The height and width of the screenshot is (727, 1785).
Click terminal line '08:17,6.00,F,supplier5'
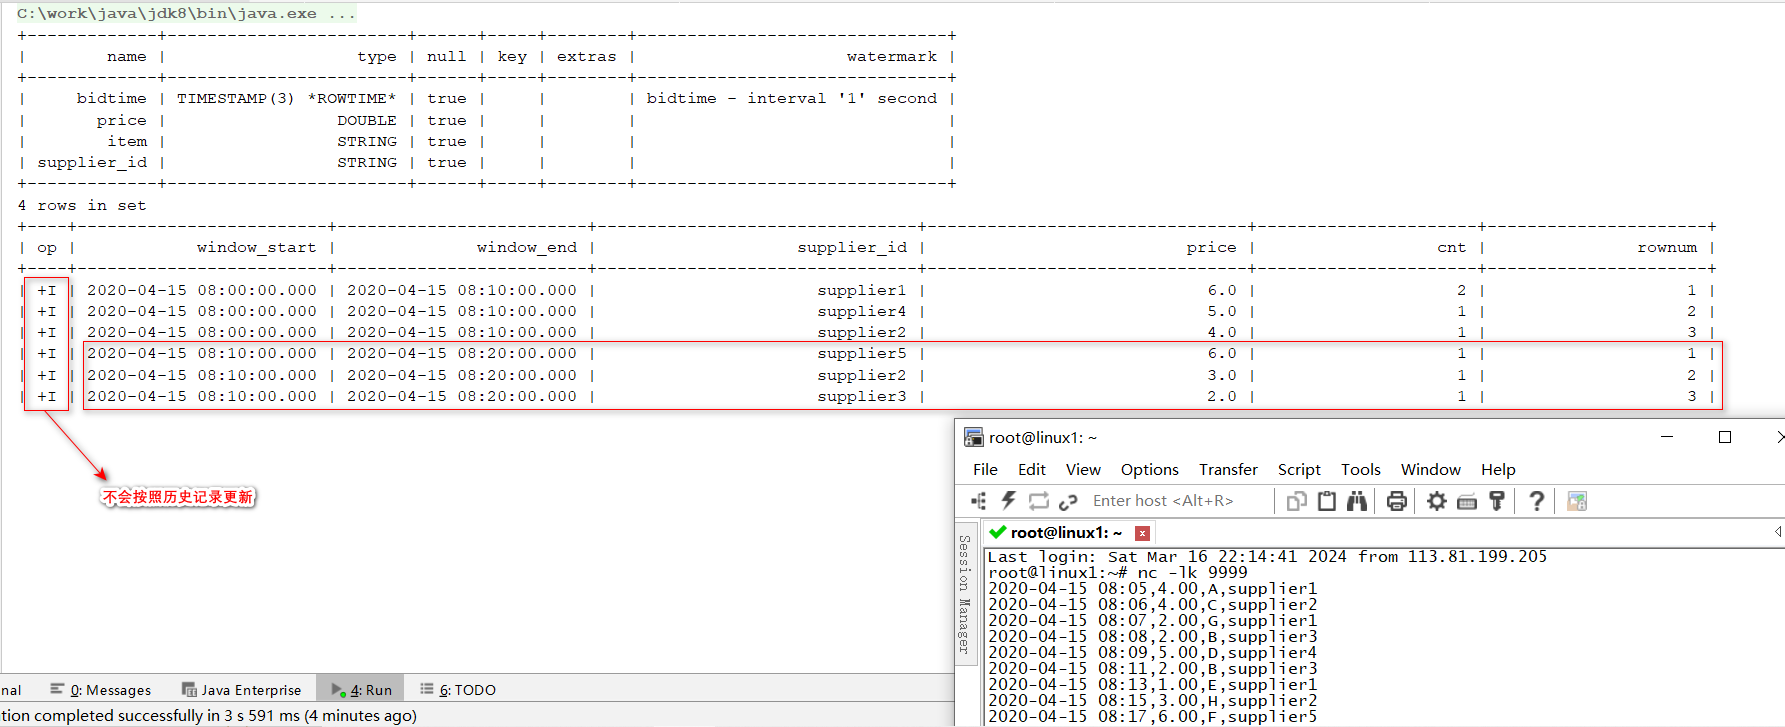tap(1153, 717)
